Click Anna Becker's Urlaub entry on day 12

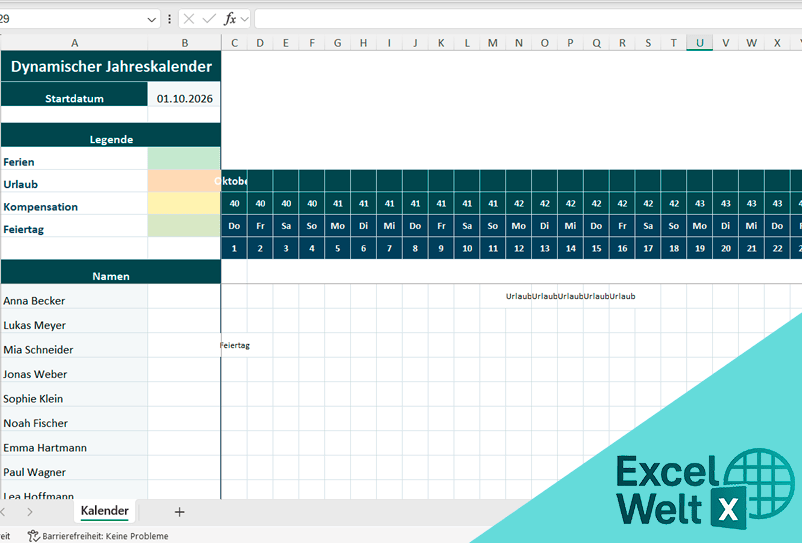(519, 296)
